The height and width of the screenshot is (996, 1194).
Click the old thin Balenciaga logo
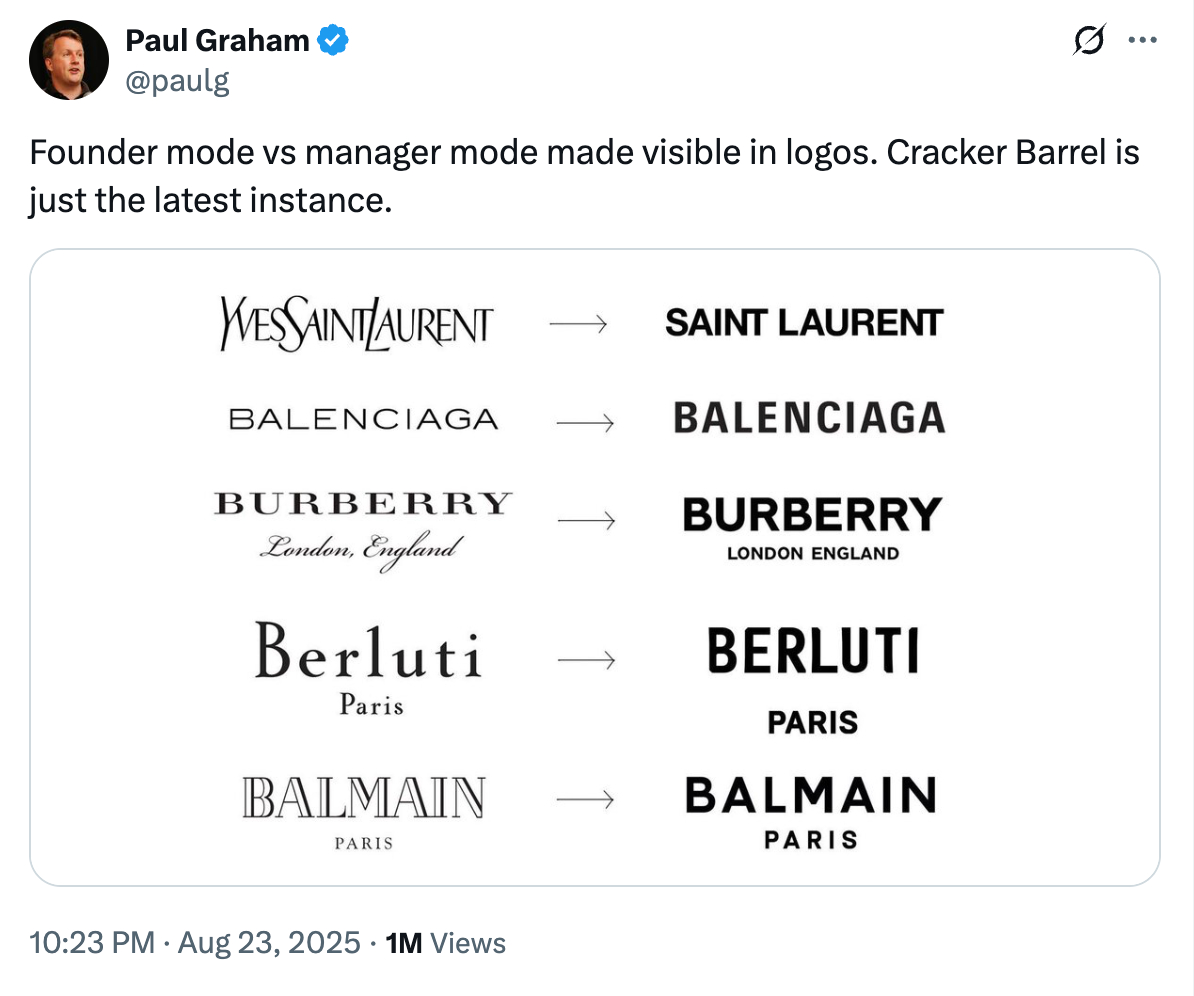click(363, 419)
